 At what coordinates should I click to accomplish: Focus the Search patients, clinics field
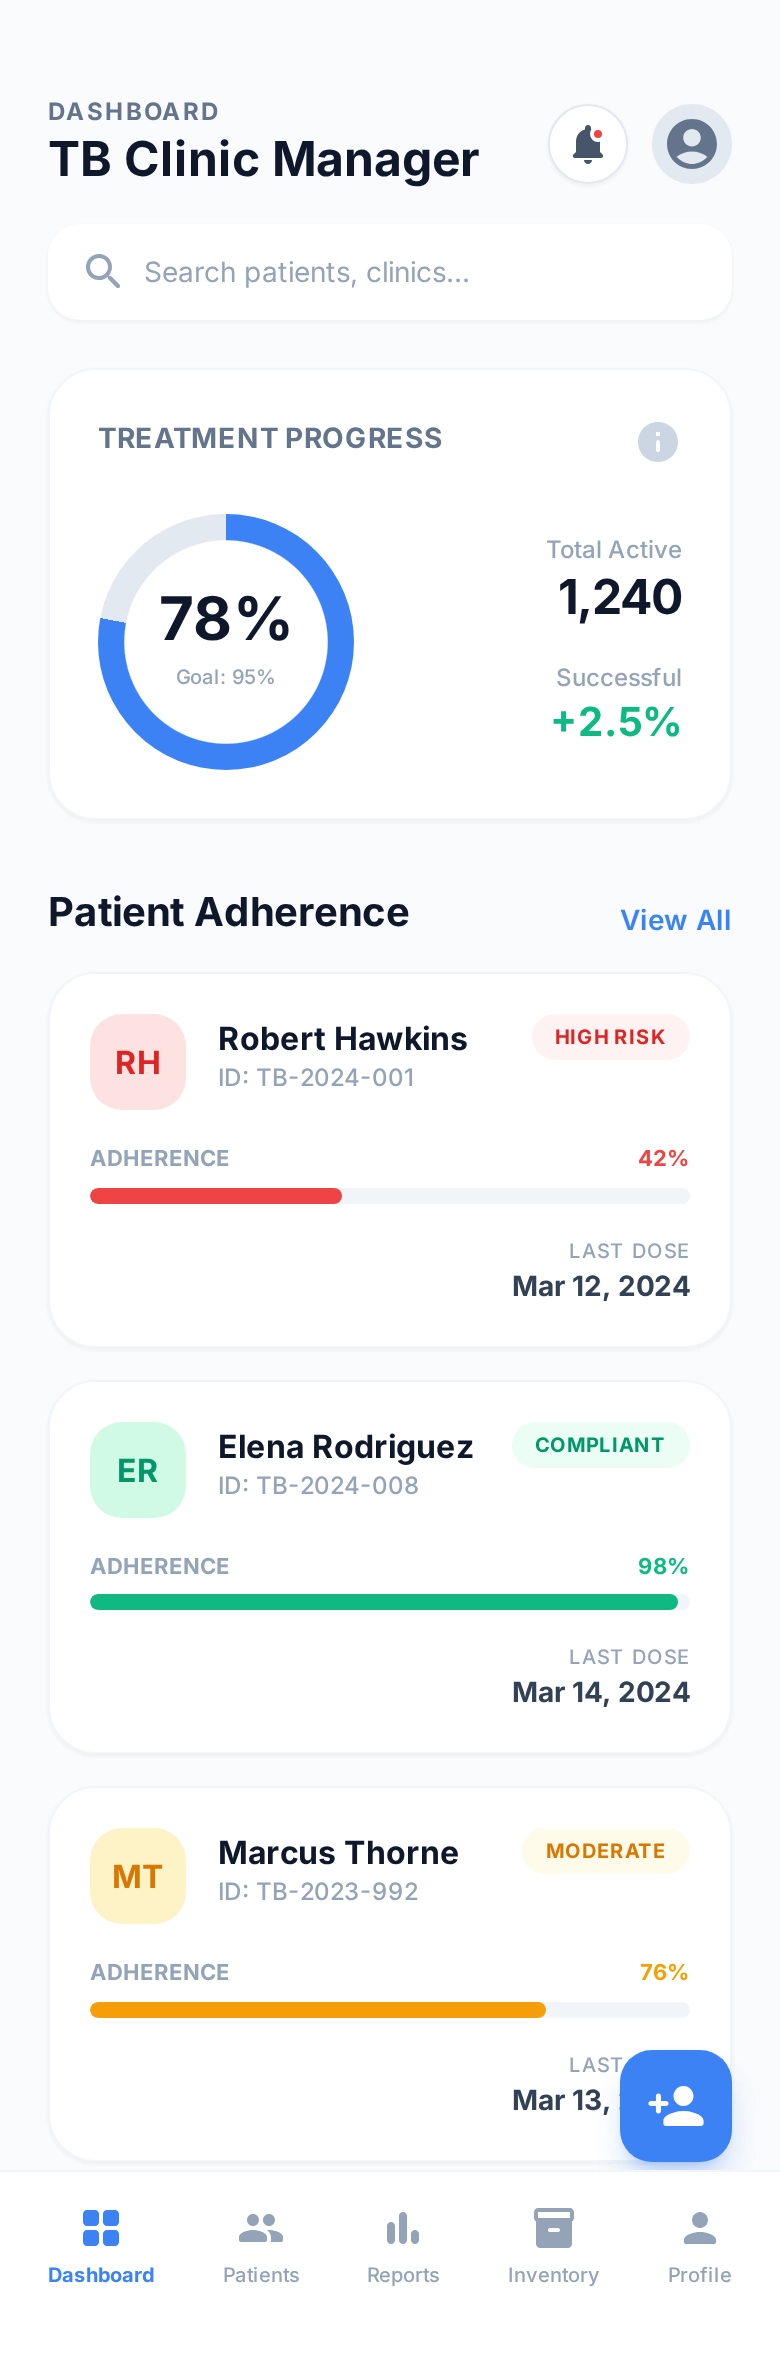point(390,272)
